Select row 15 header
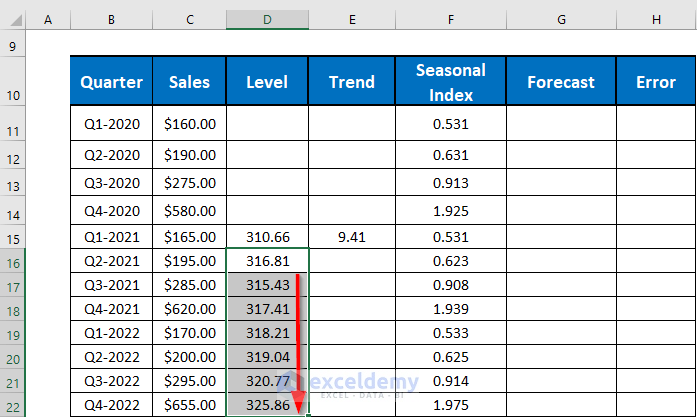The height and width of the screenshot is (417, 697). pyautogui.click(x=13, y=238)
